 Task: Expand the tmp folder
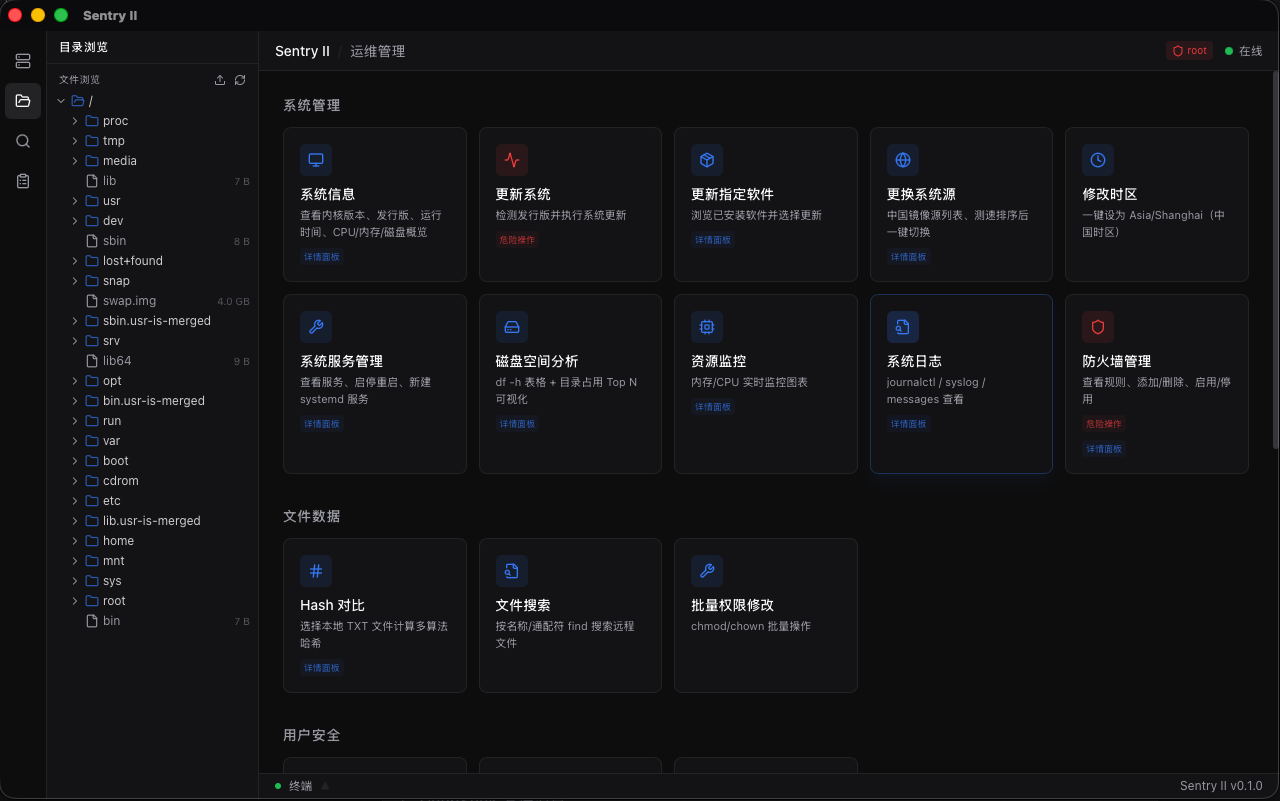[75, 141]
